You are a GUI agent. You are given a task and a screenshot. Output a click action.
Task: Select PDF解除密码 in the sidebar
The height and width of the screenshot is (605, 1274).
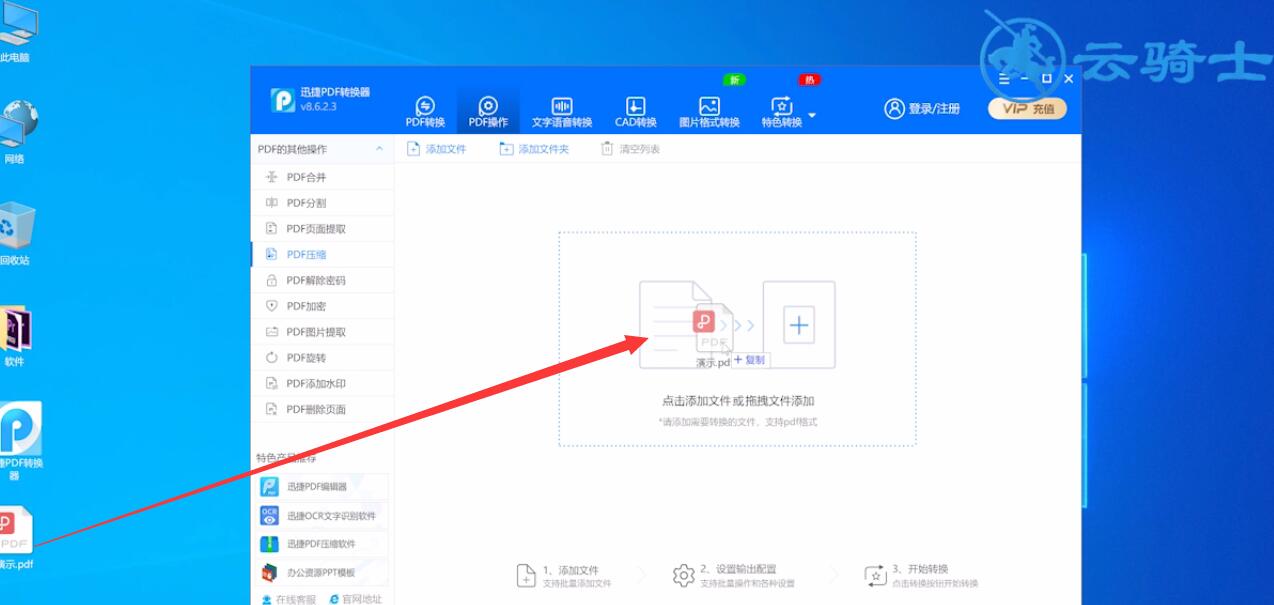(x=322, y=281)
